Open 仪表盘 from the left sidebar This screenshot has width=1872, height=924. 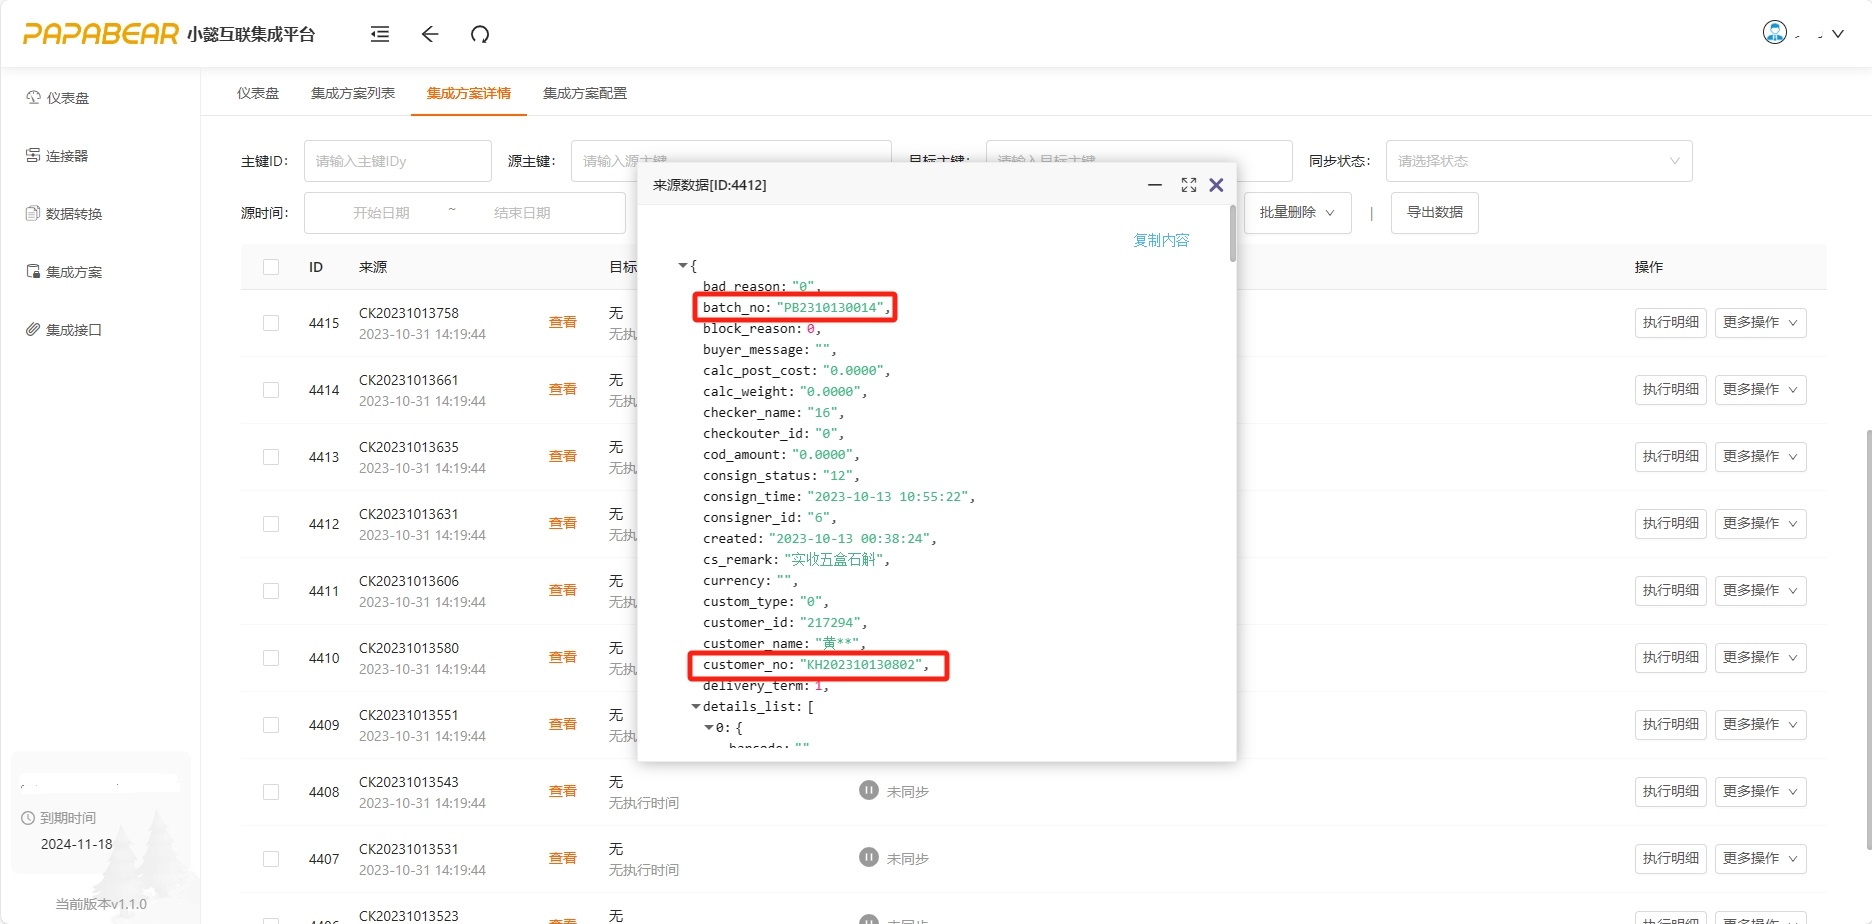click(x=67, y=98)
